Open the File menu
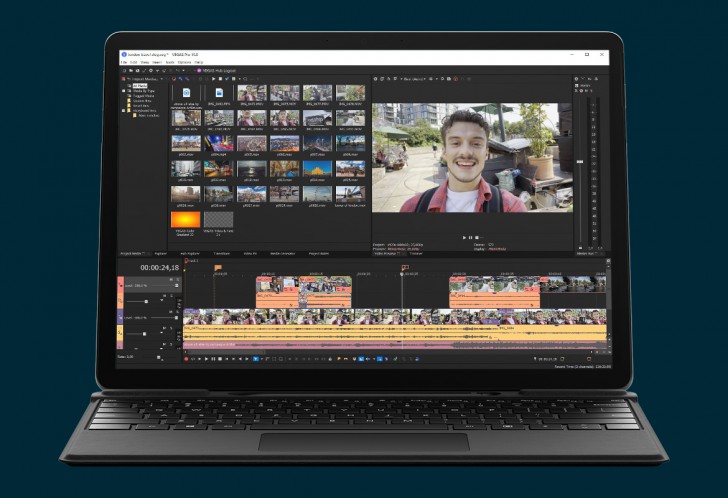Screen dimensions: 728x498 pyautogui.click(x=124, y=62)
